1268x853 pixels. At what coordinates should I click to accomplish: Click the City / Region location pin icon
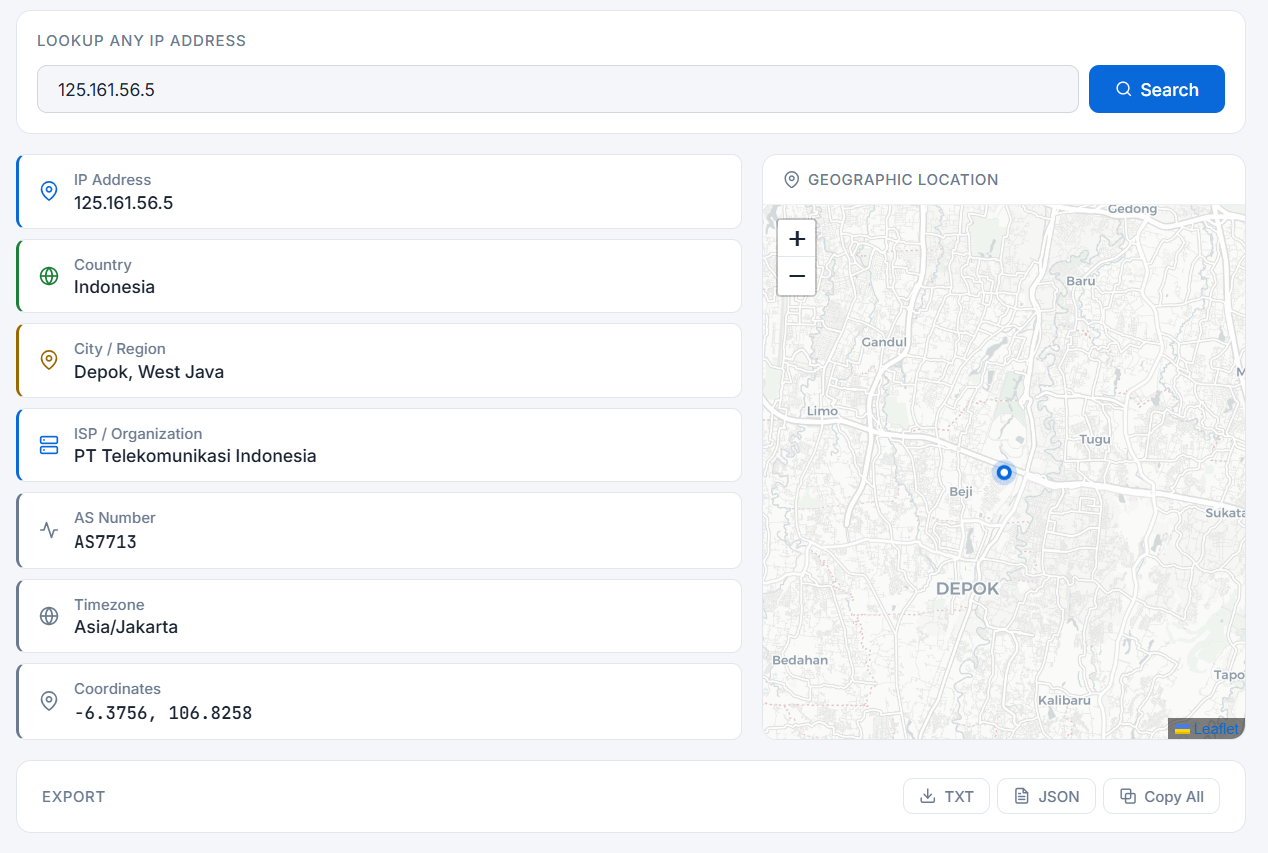49,360
